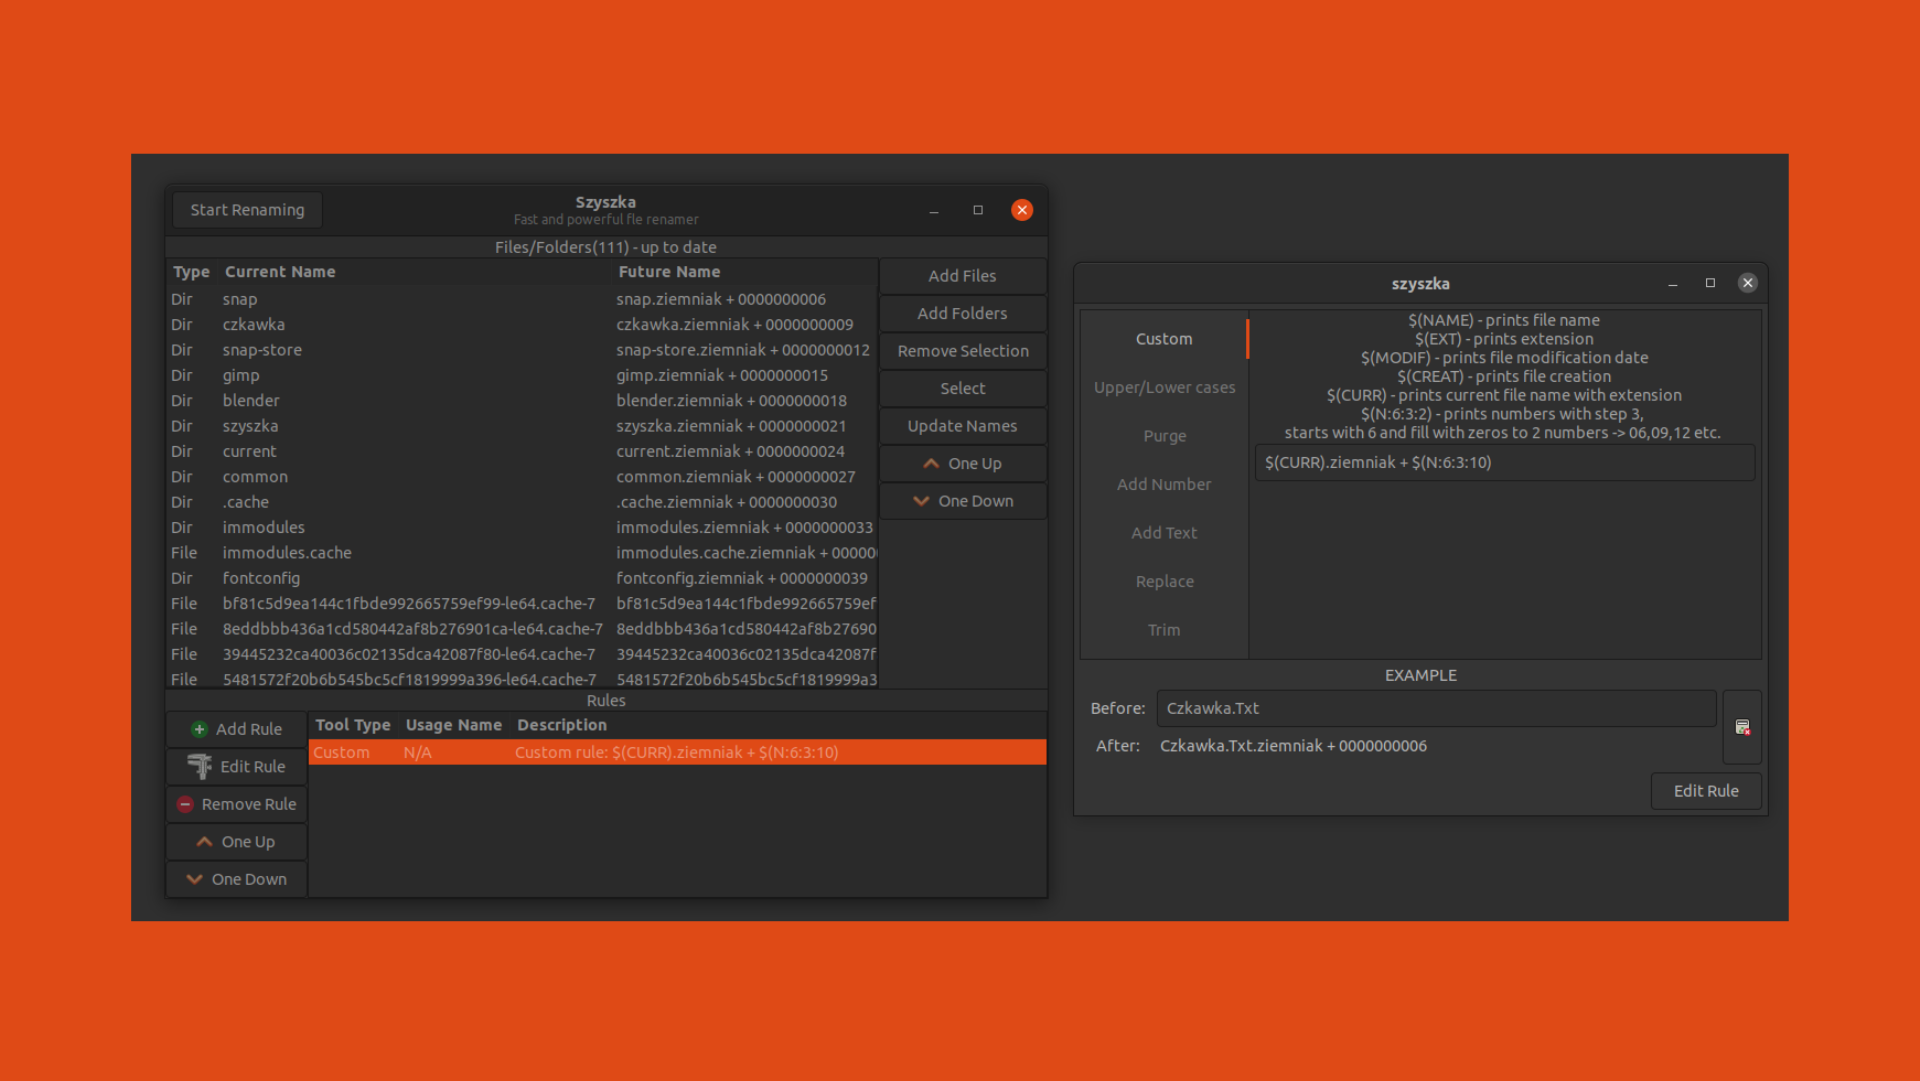Select the Custom tab in rule editor
This screenshot has width=1920, height=1081.
coord(1164,339)
